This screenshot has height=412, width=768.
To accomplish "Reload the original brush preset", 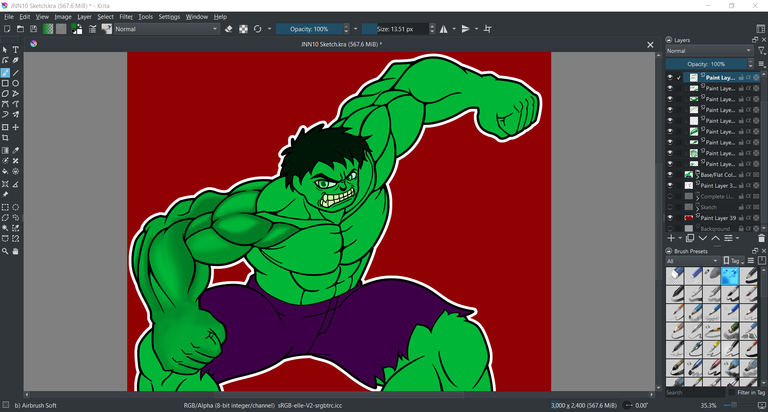I will point(258,29).
